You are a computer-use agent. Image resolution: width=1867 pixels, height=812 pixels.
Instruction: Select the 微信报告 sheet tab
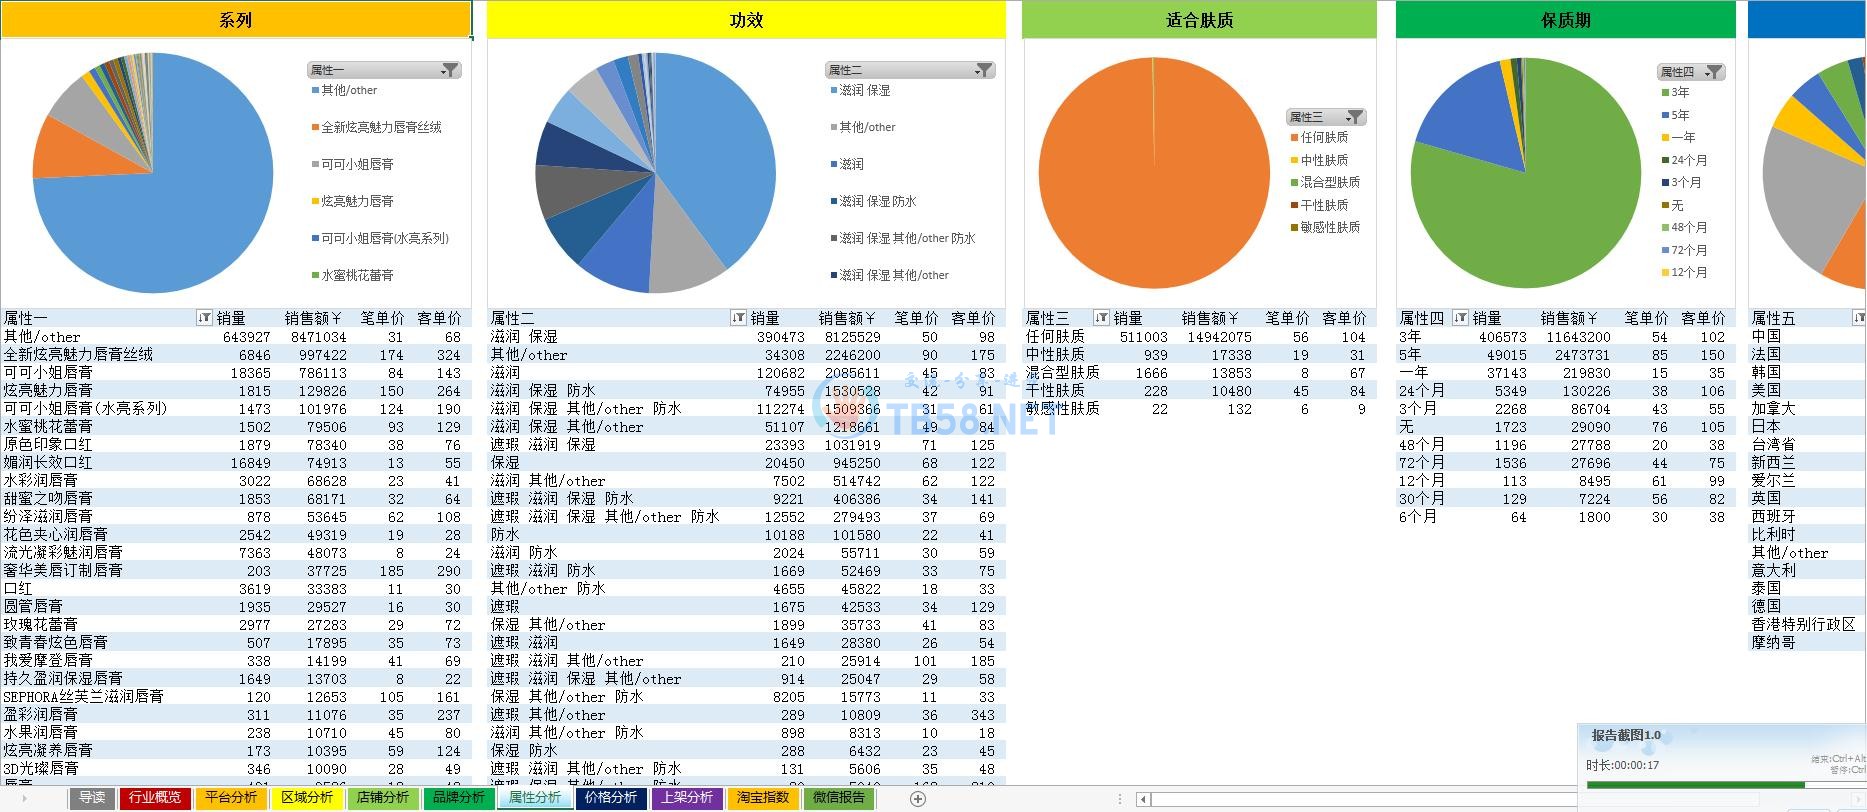pos(838,798)
